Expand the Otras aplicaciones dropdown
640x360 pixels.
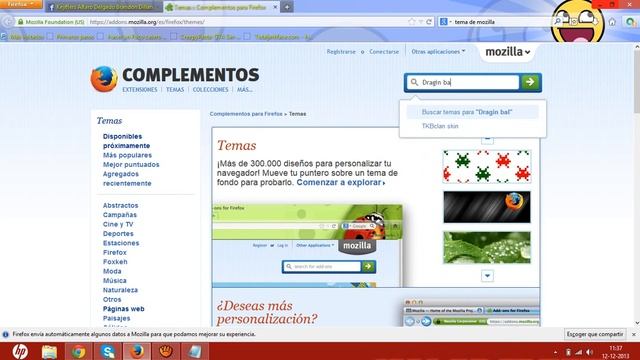[438, 51]
